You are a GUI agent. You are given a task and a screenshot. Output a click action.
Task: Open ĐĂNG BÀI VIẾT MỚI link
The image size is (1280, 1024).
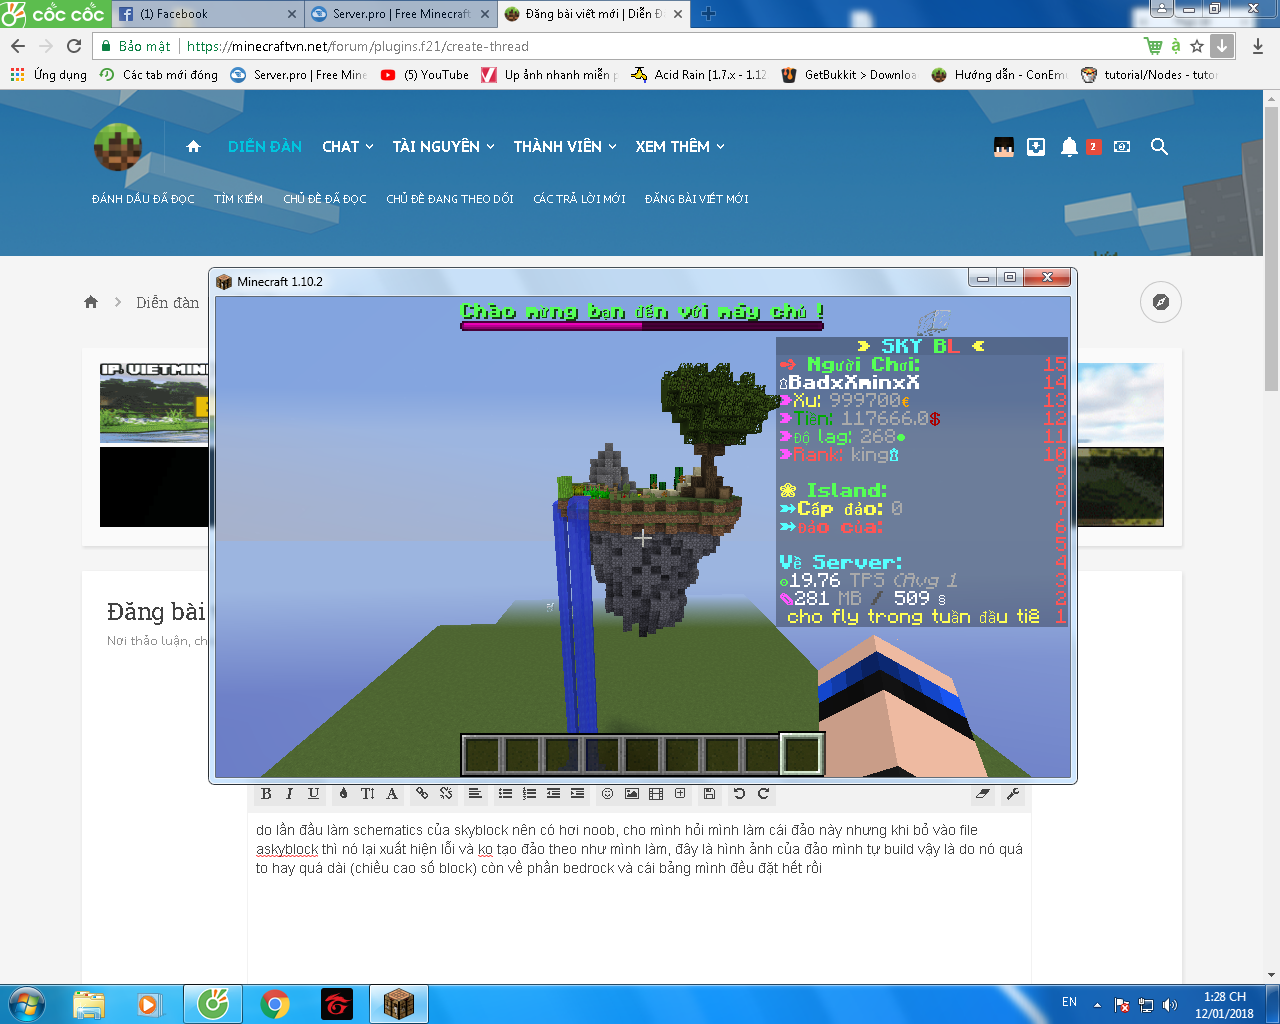tap(697, 199)
